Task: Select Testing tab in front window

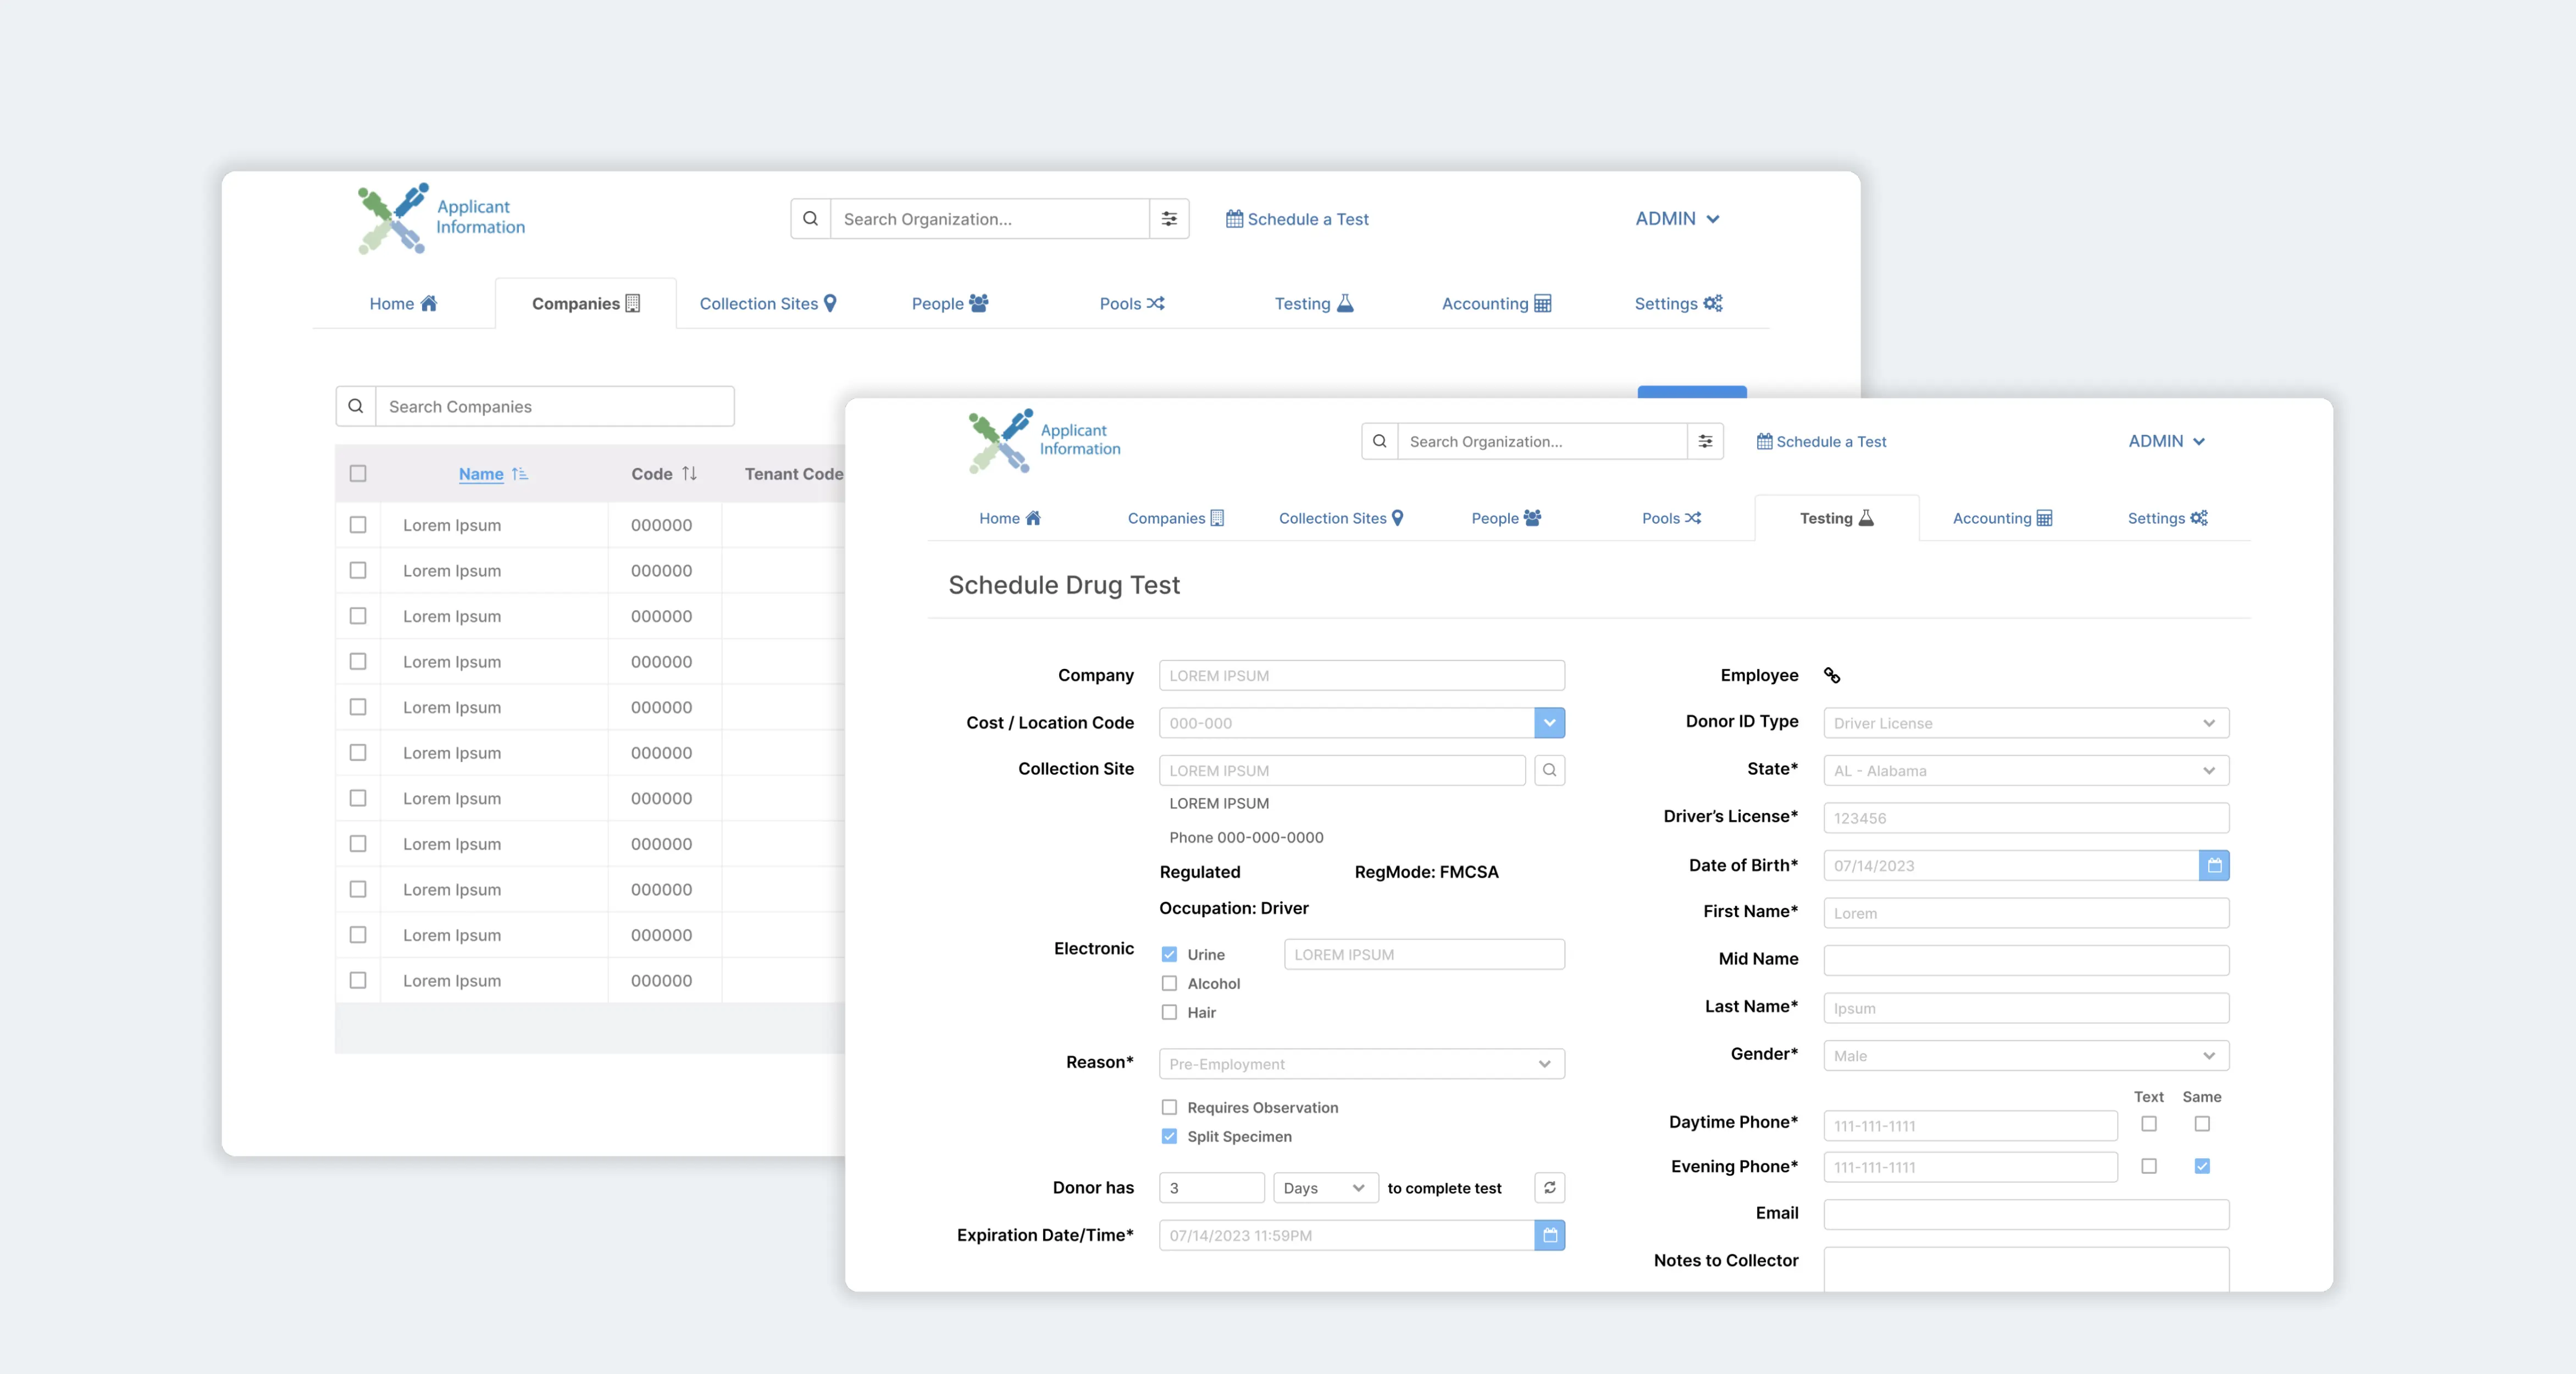Action: point(1836,518)
